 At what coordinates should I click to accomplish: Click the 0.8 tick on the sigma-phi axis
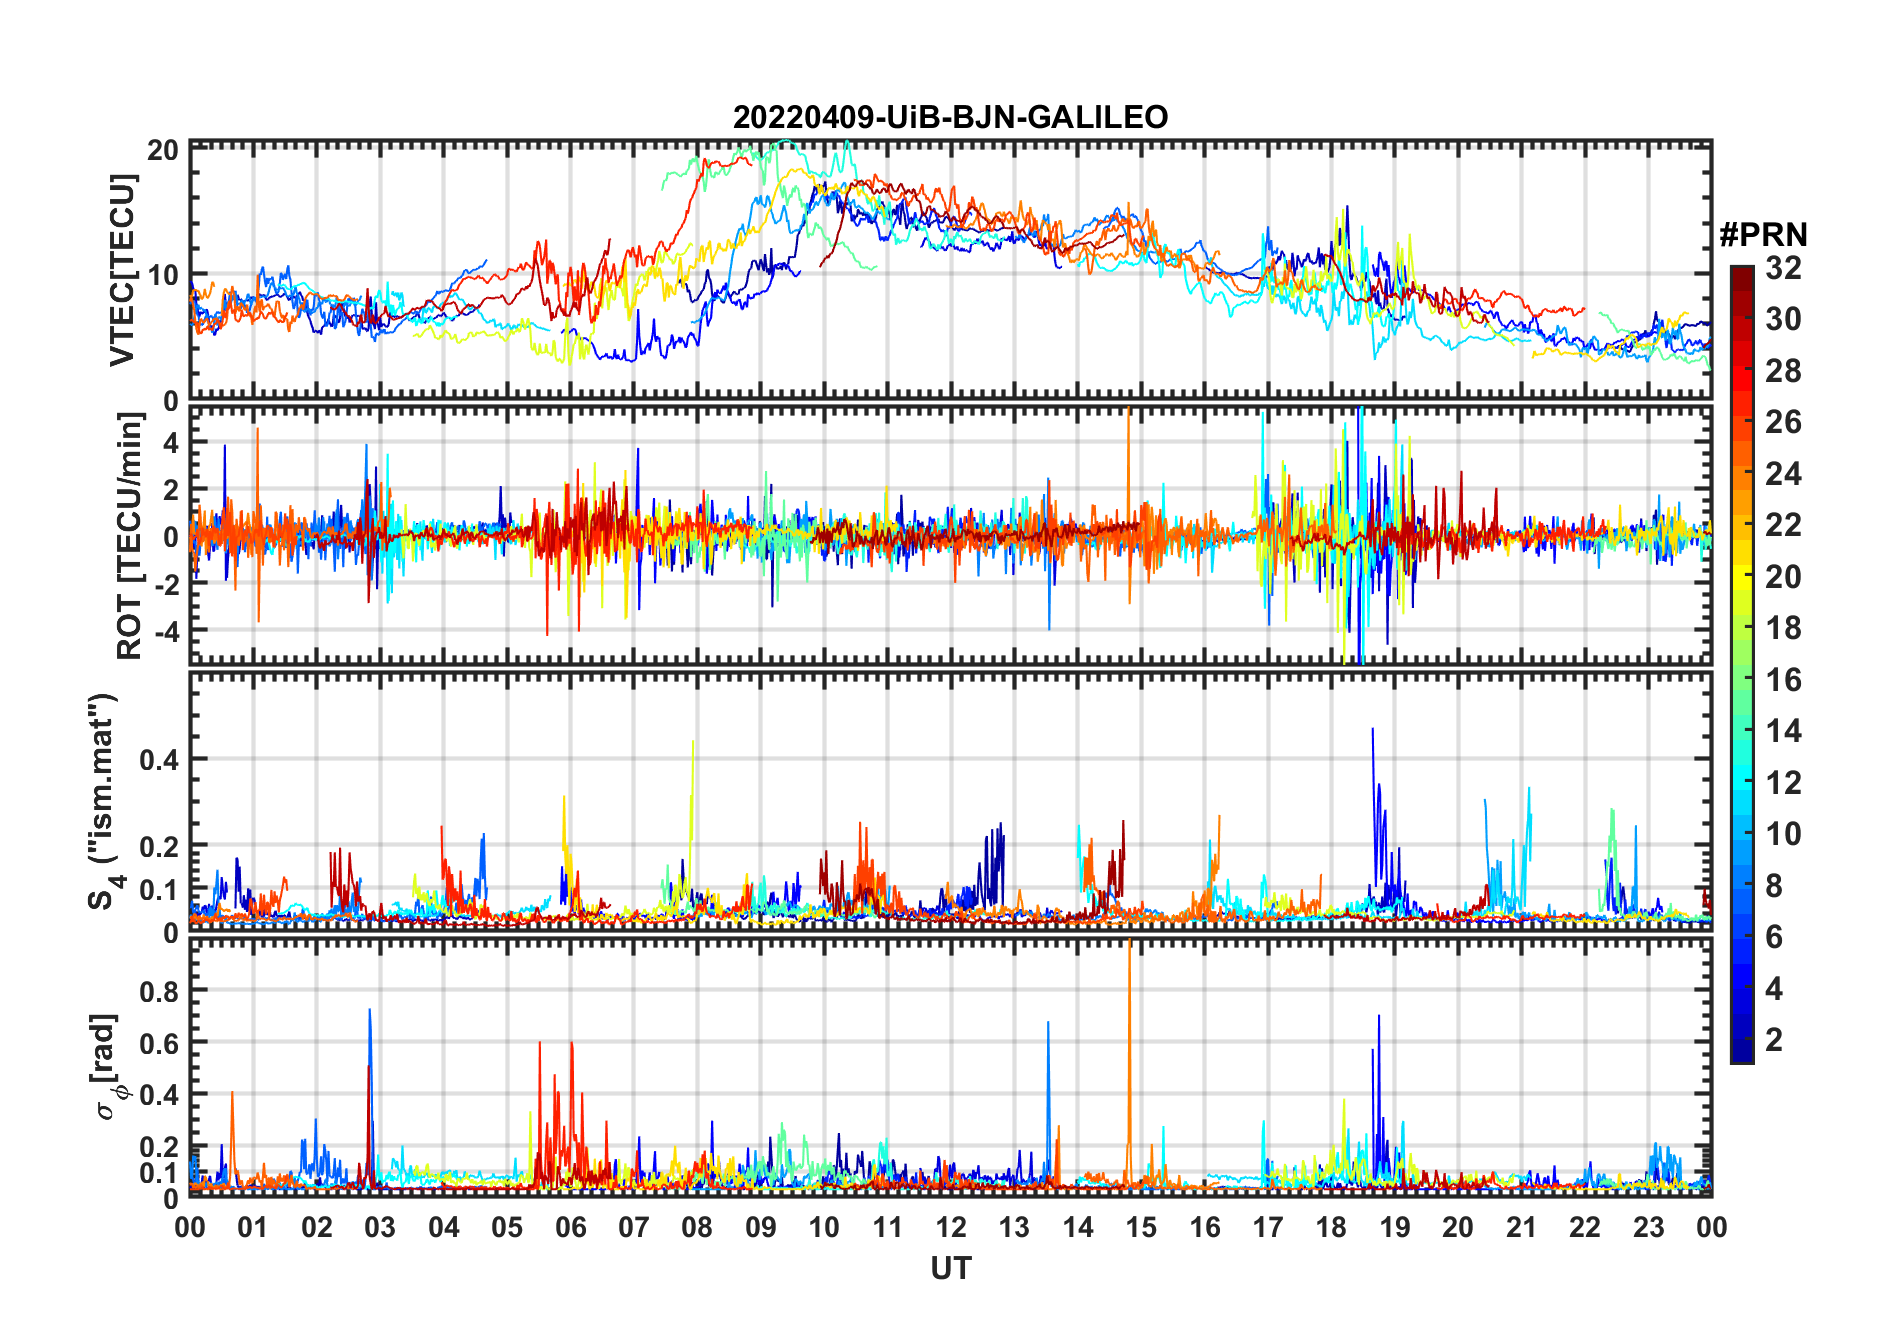coord(159,991)
